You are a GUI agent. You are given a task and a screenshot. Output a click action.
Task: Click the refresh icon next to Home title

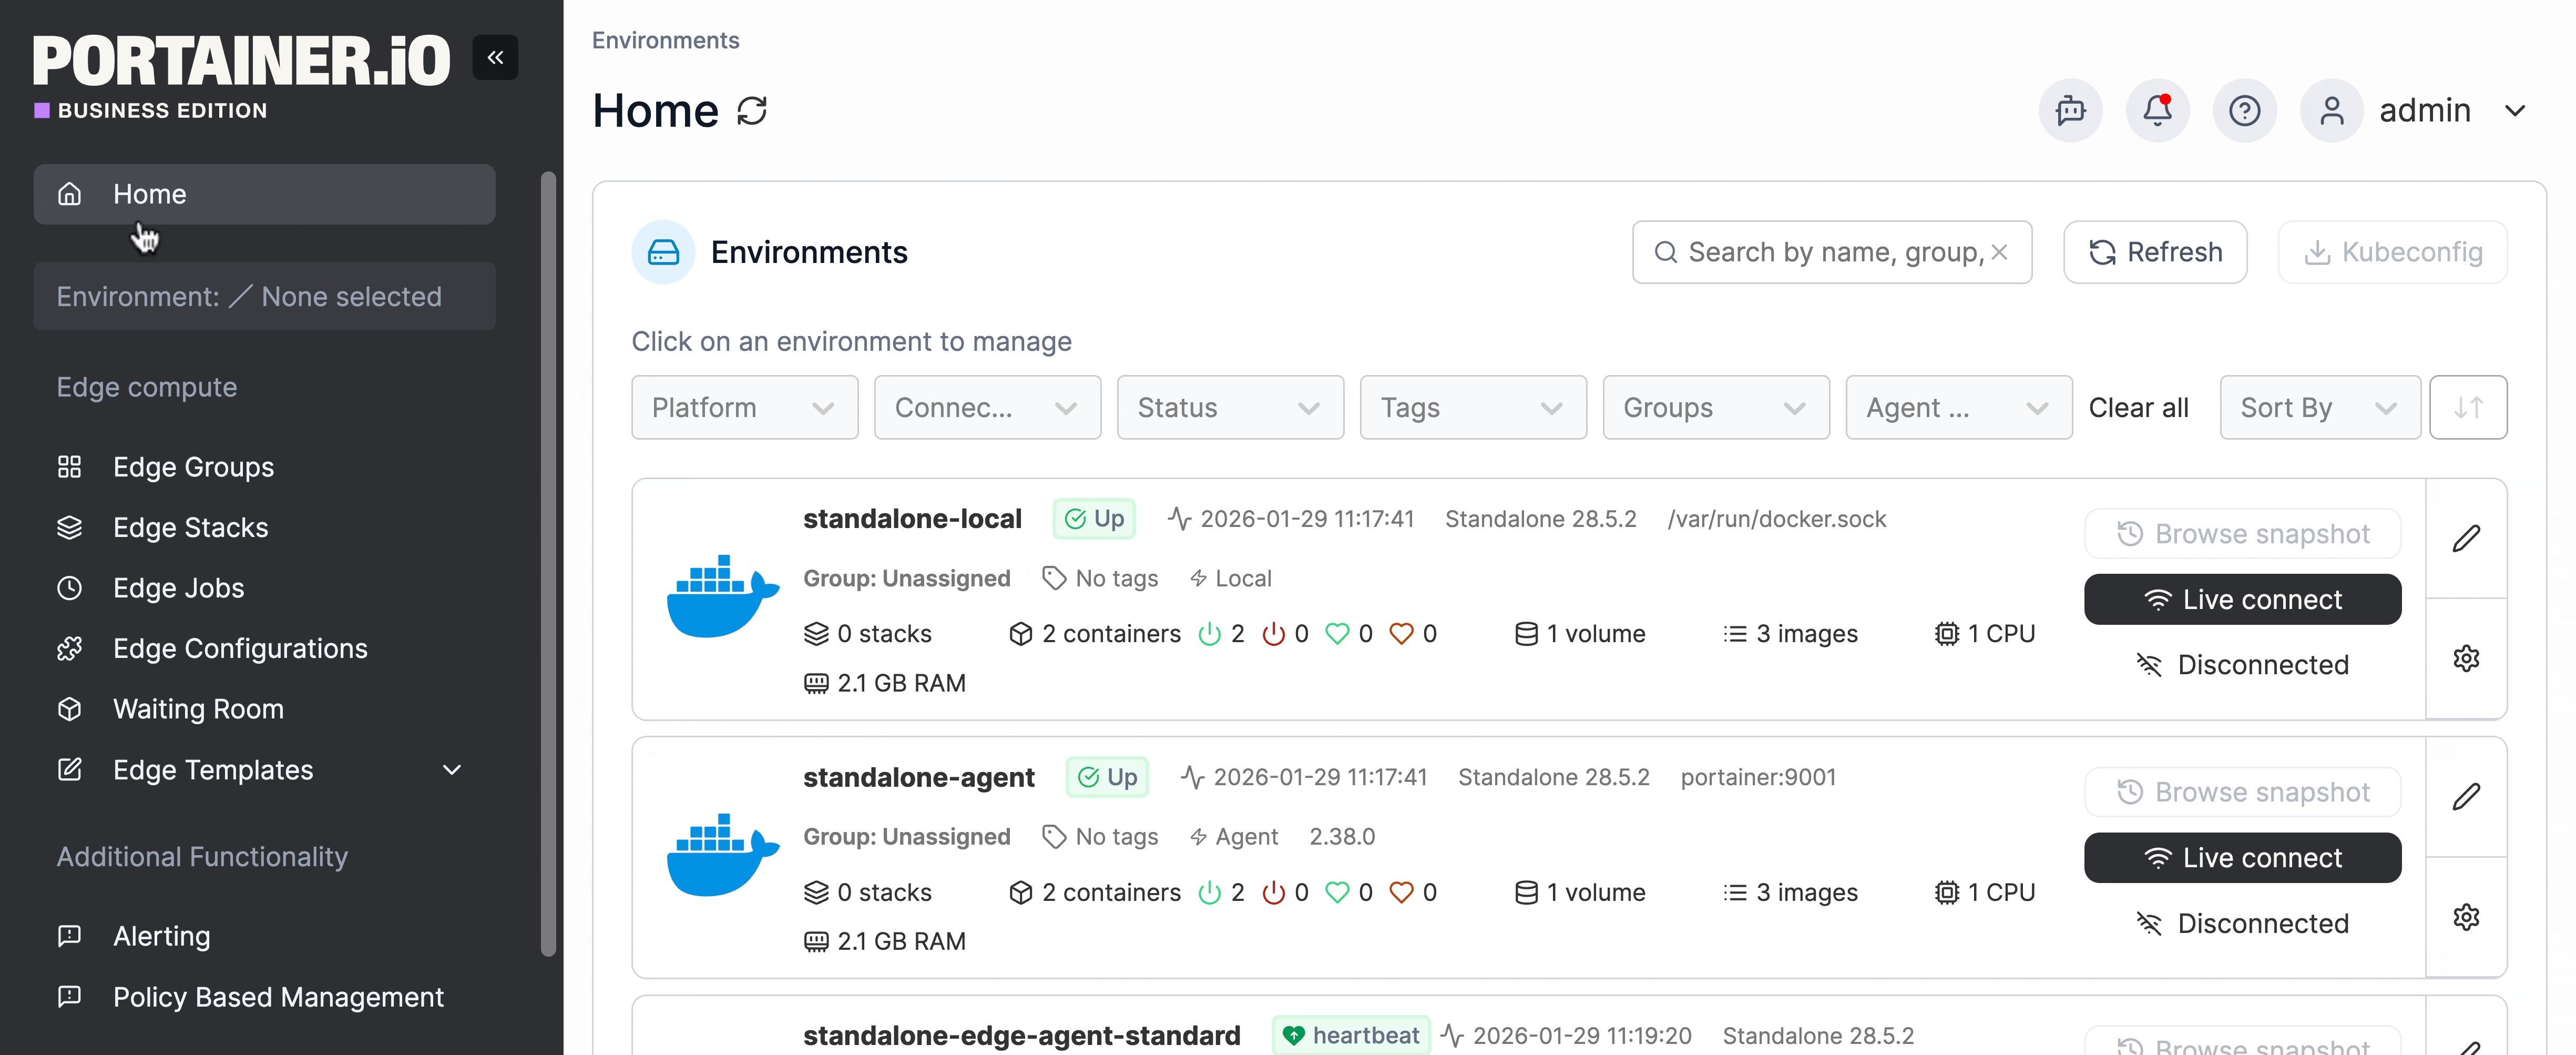tap(752, 111)
